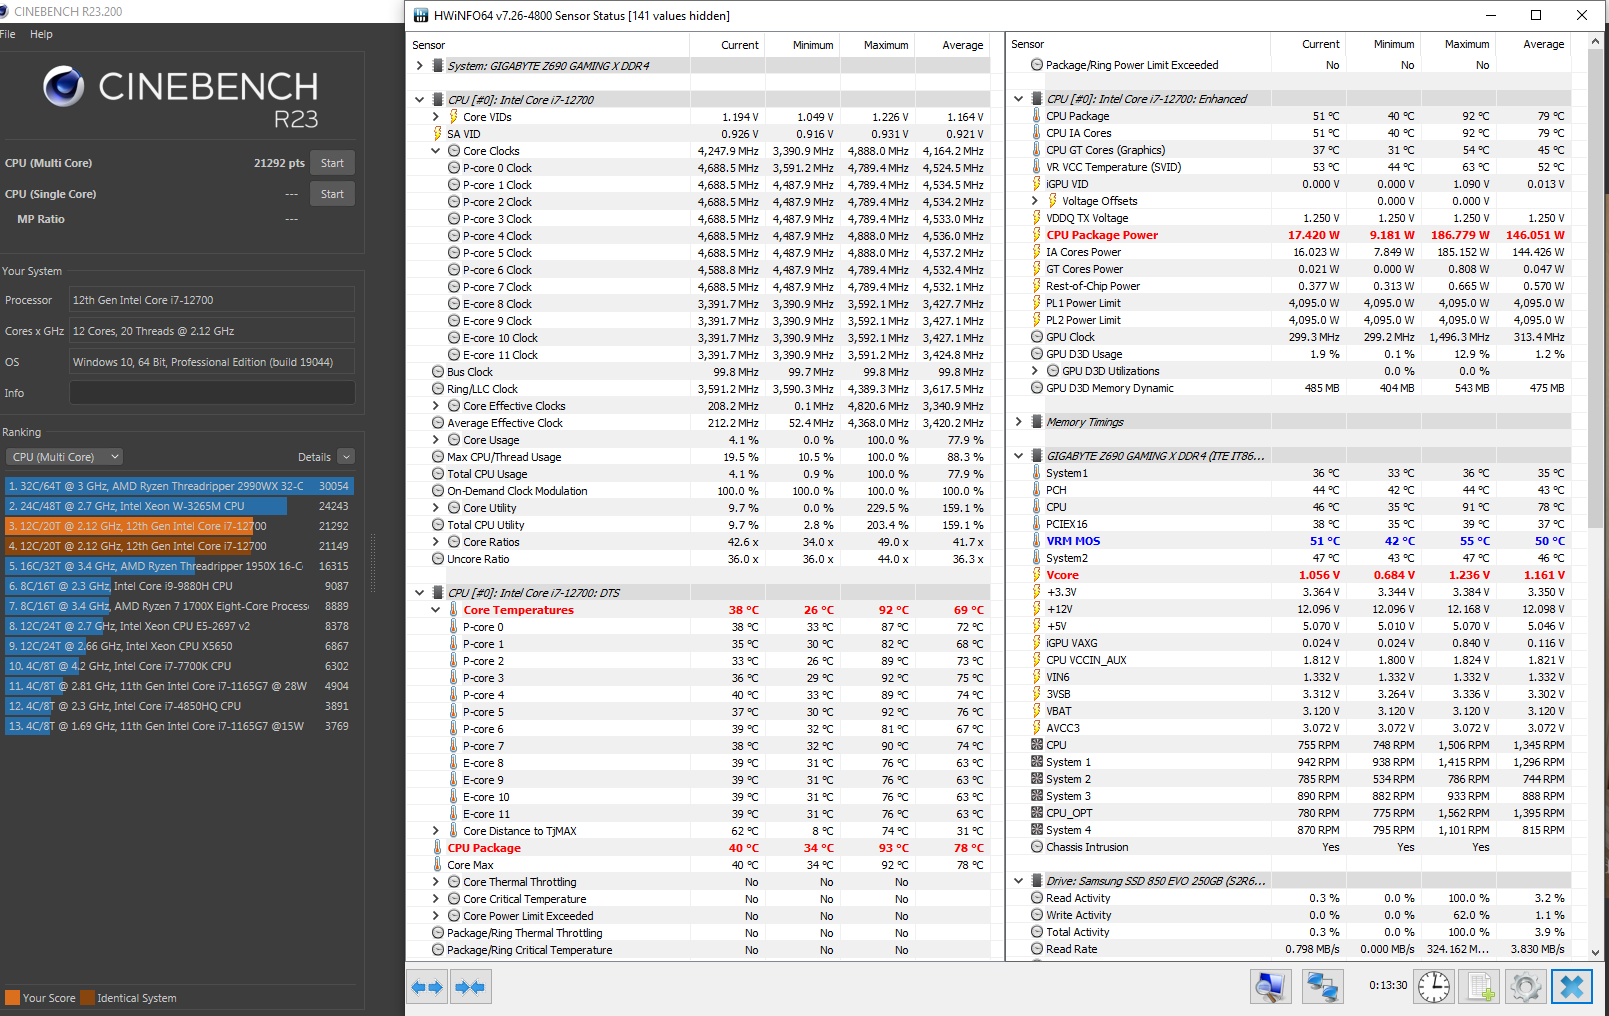Click the log sheet icon with green plus
The height and width of the screenshot is (1016, 1609).
(1480, 987)
